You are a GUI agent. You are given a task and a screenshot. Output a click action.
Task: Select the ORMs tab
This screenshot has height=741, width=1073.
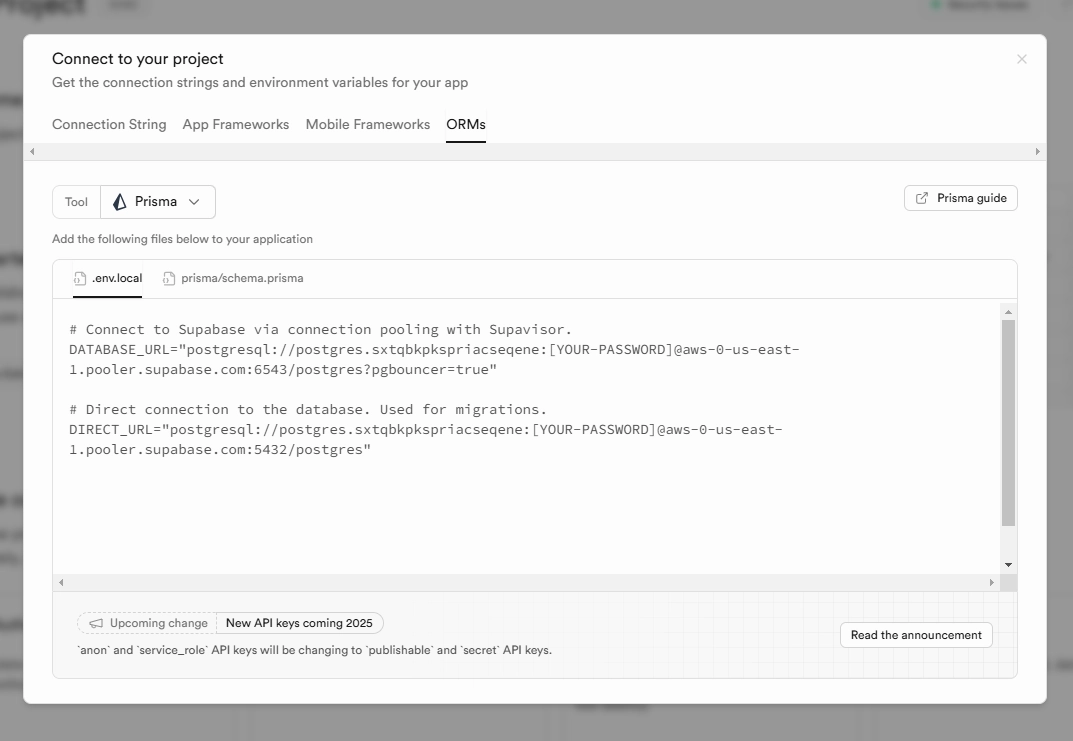(466, 125)
